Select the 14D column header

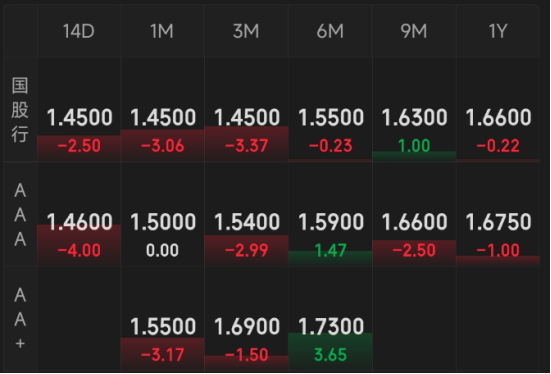79,31
